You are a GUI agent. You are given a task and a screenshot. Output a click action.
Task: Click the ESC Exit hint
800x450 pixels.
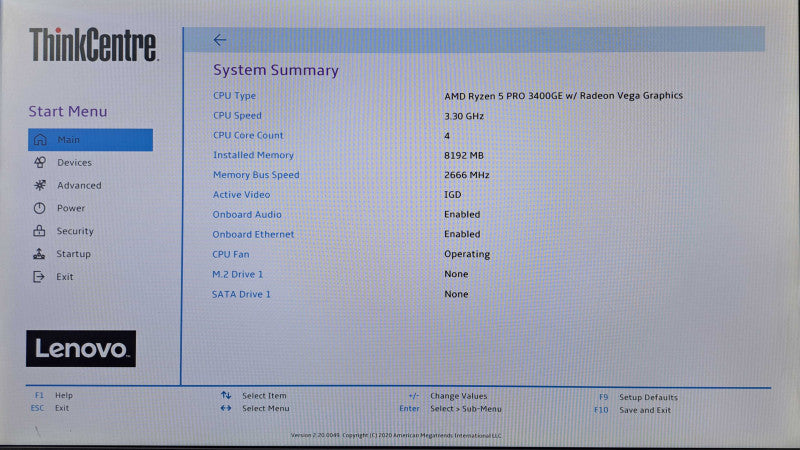point(49,408)
